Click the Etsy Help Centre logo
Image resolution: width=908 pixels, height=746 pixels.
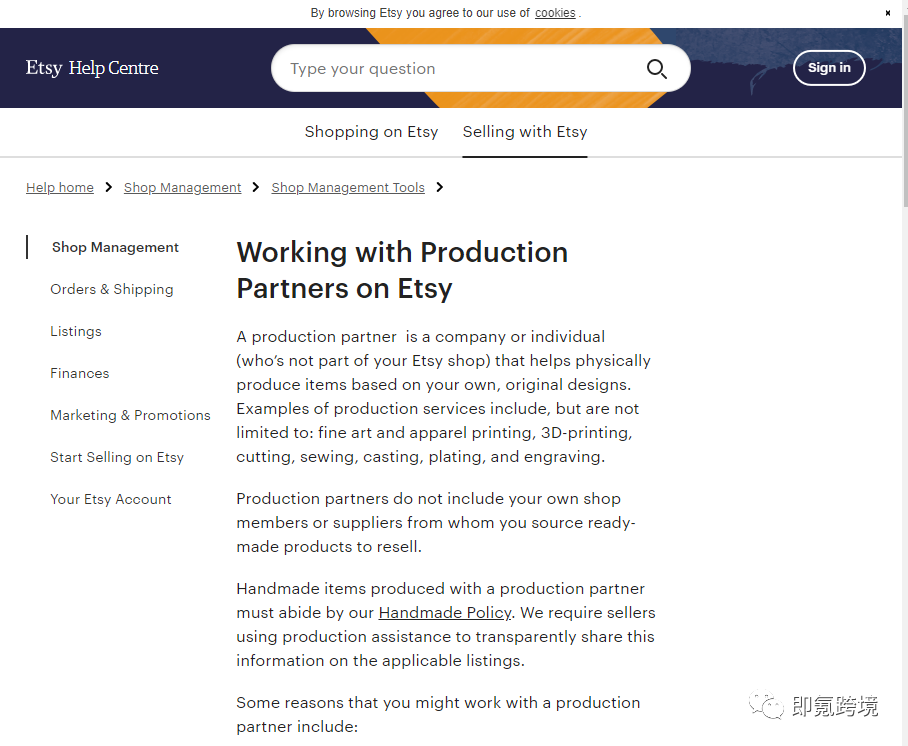[x=92, y=68]
